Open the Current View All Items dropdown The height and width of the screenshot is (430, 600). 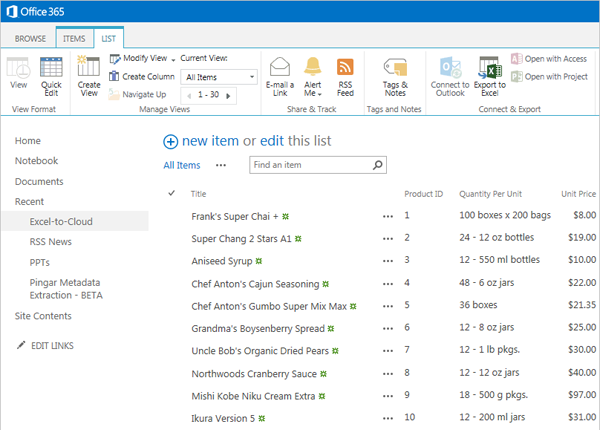[x=220, y=77]
